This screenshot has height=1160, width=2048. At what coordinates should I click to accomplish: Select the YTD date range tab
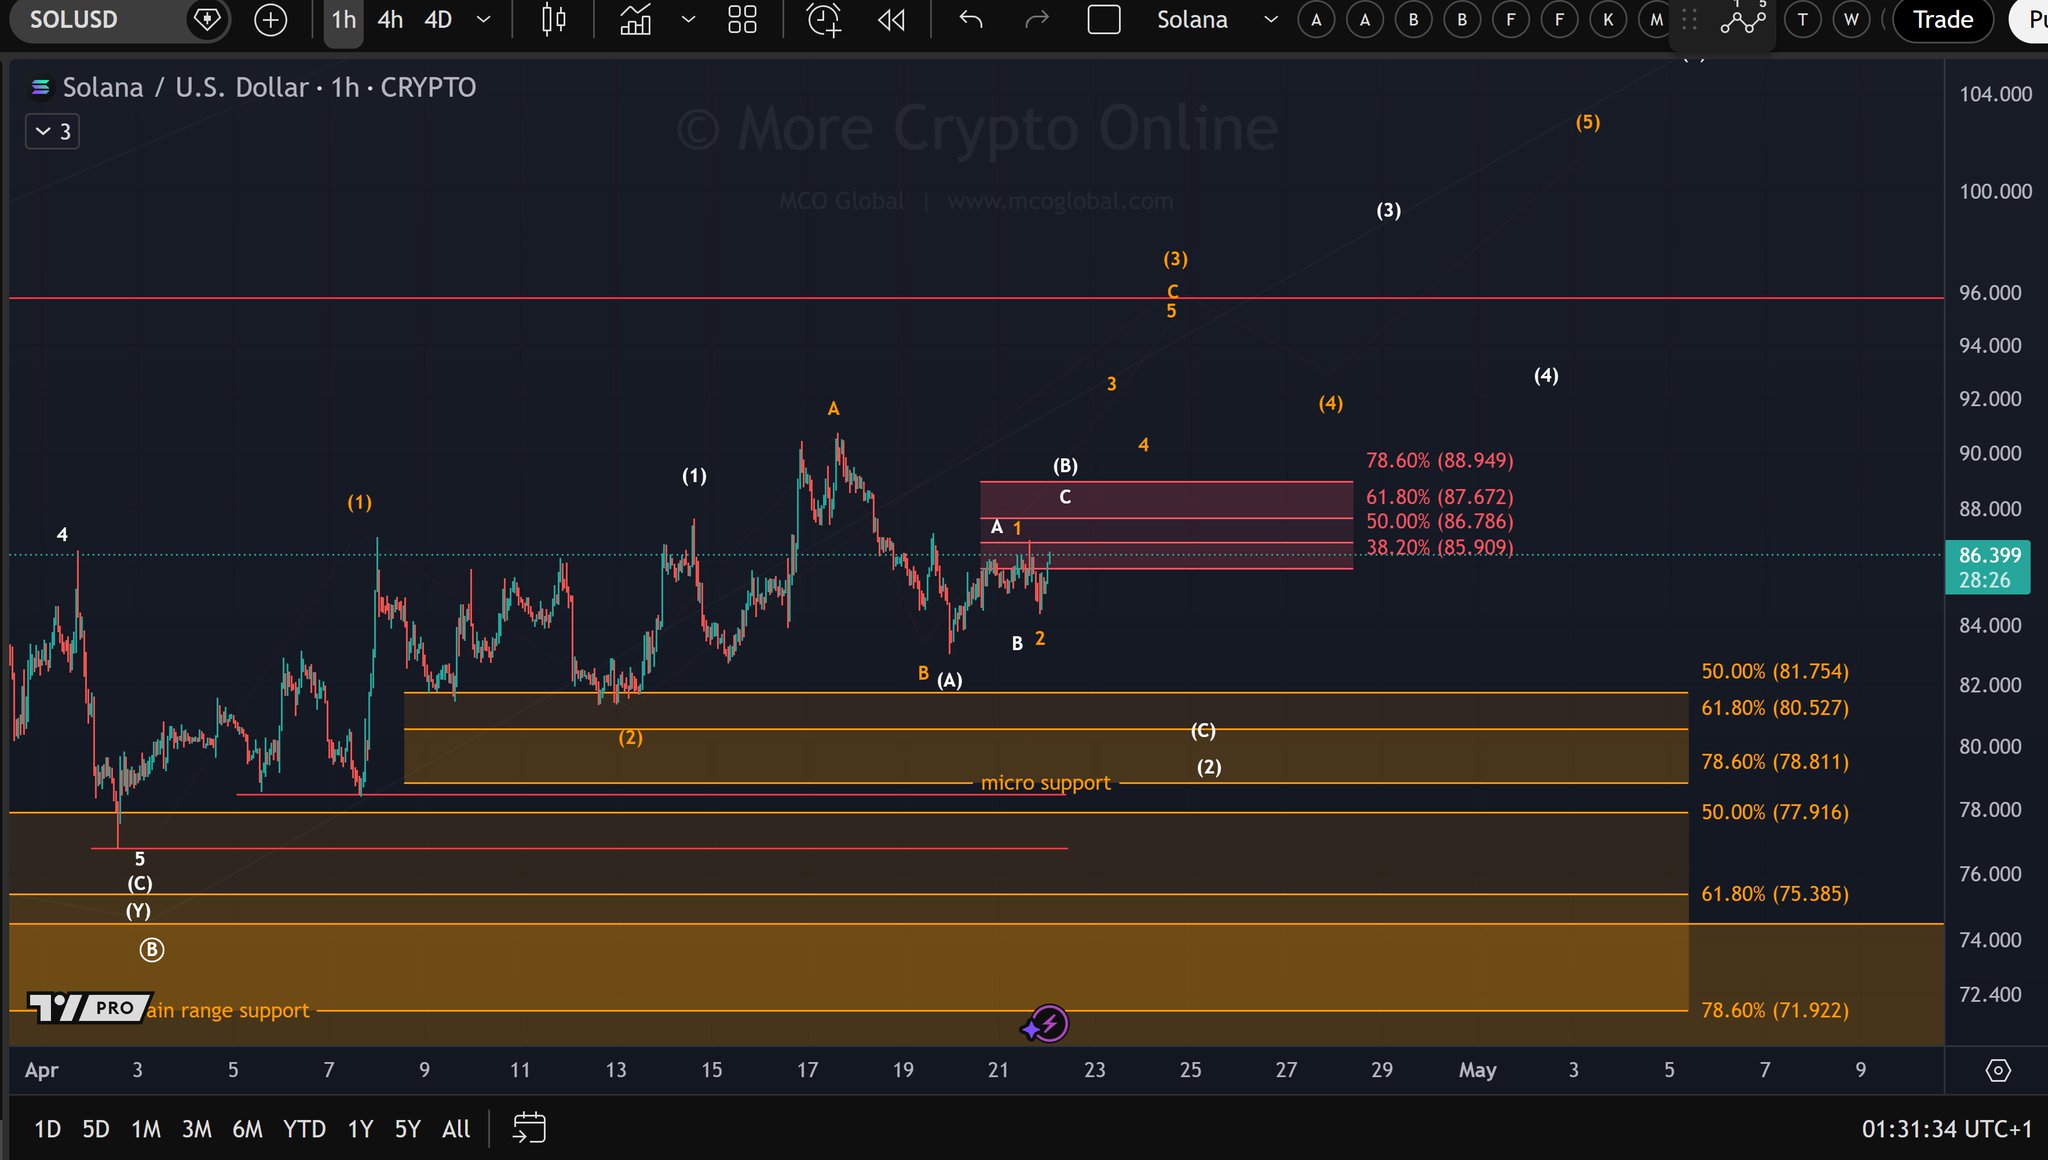(304, 1129)
